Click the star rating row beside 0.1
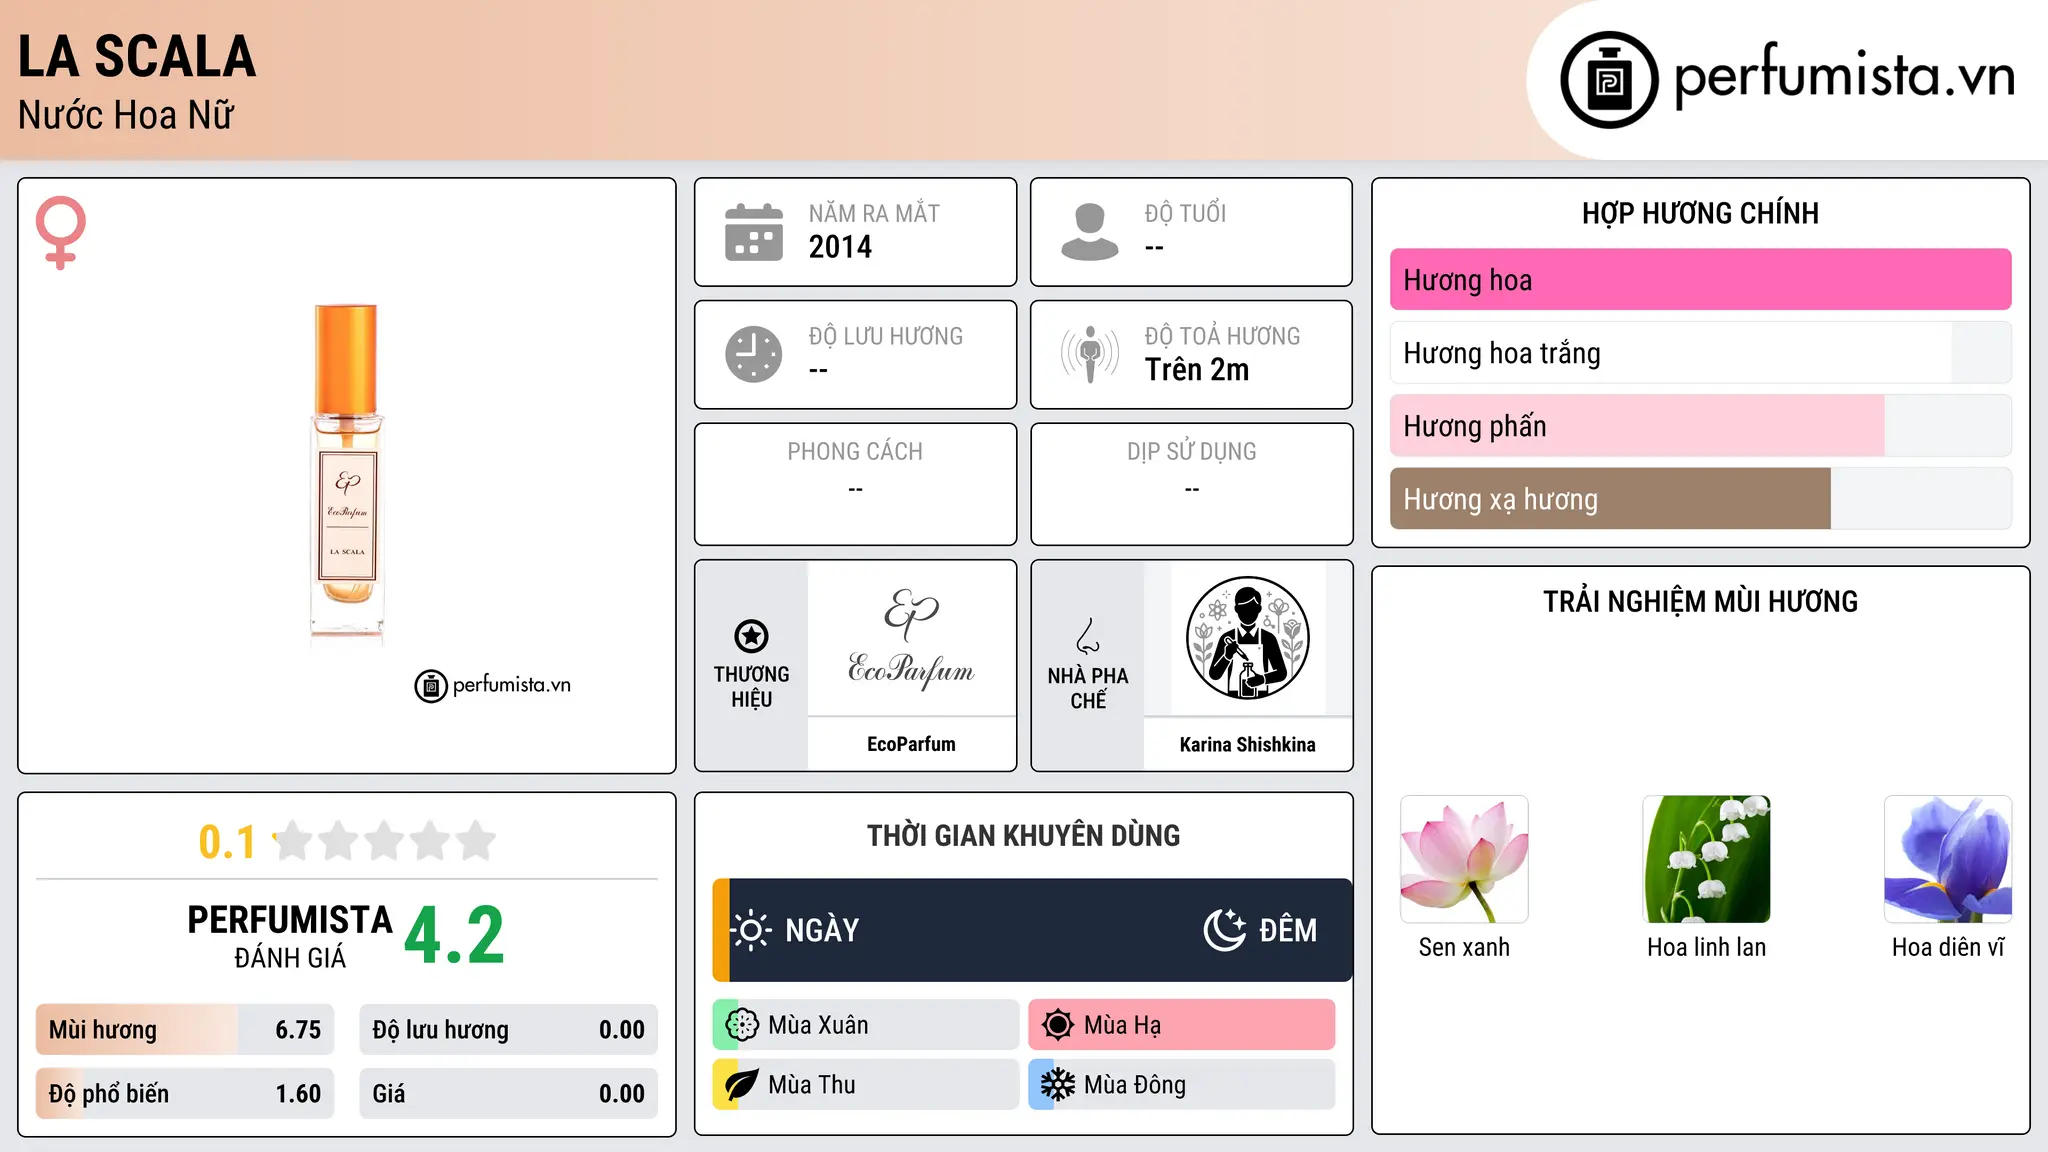The height and width of the screenshot is (1152, 2048). click(x=384, y=841)
